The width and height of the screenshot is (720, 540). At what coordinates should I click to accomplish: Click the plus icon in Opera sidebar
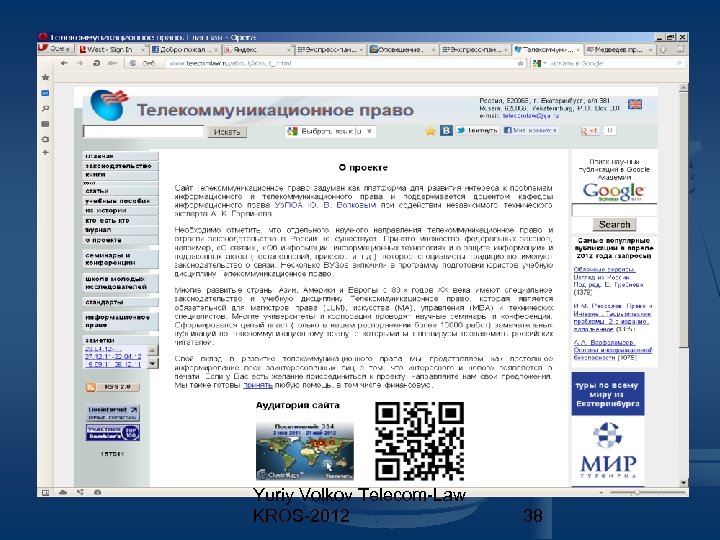pyautogui.click(x=45, y=152)
